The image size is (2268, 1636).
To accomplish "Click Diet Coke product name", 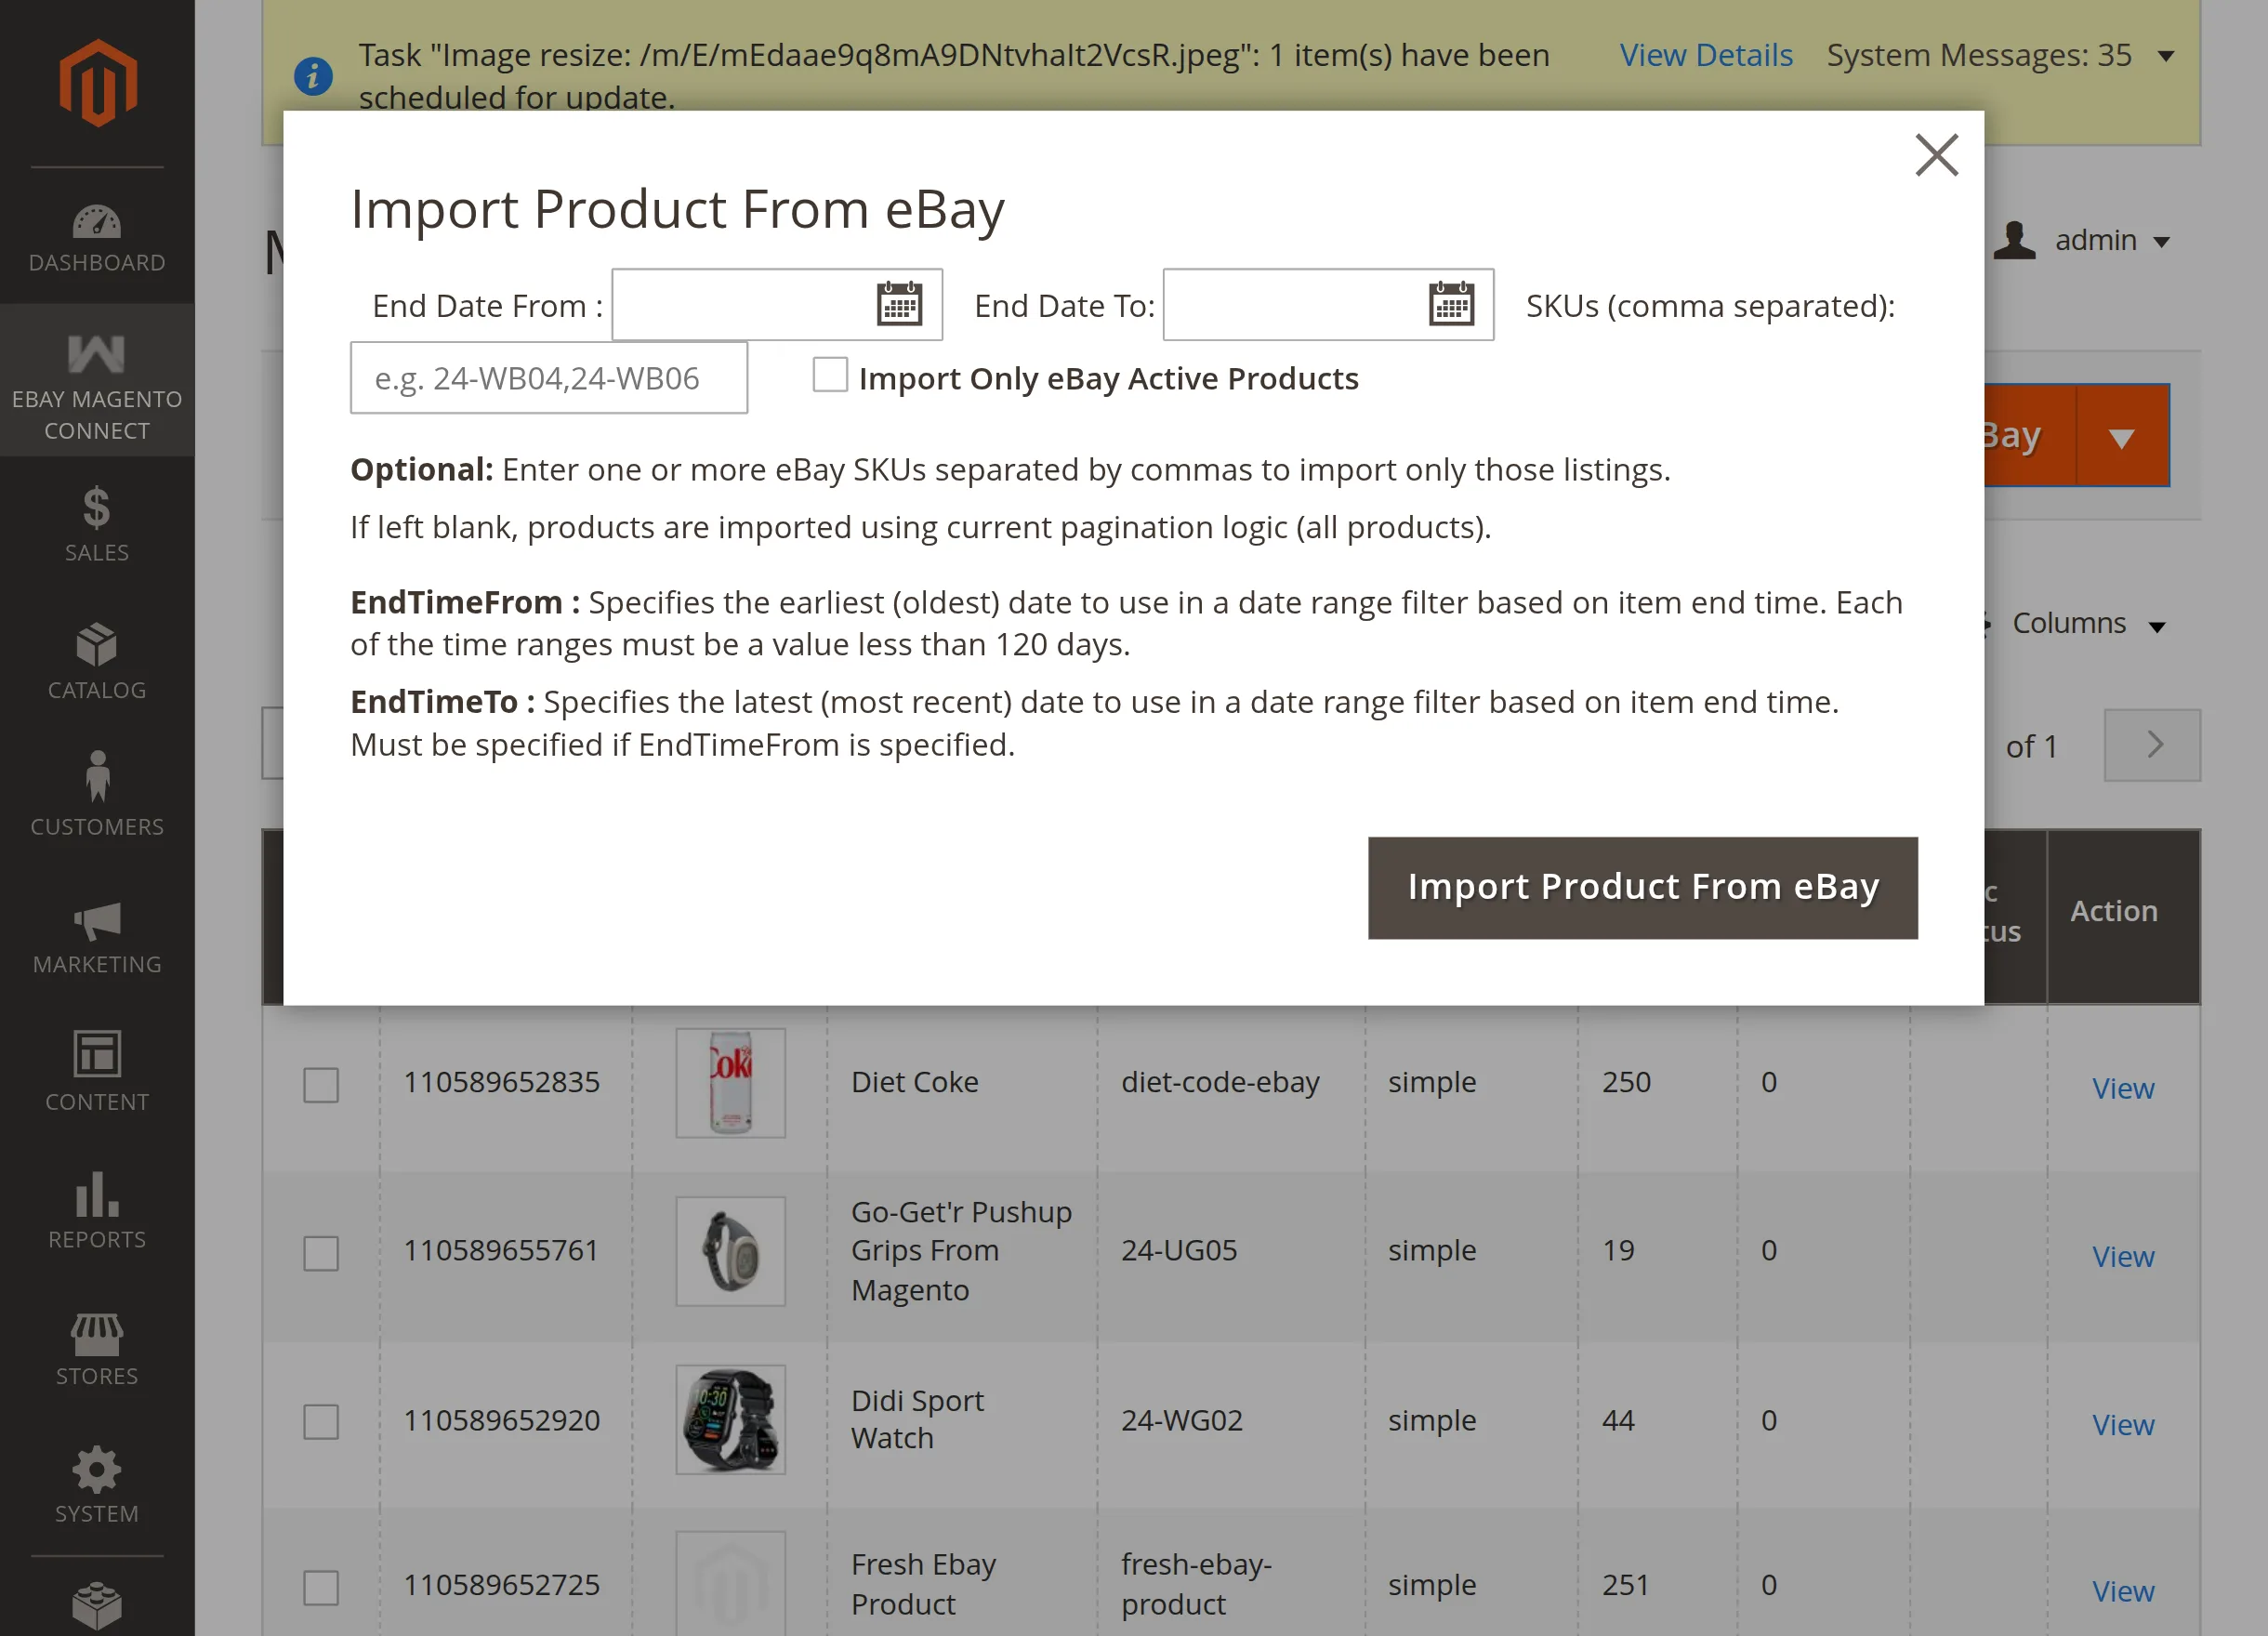I will click(x=915, y=1082).
